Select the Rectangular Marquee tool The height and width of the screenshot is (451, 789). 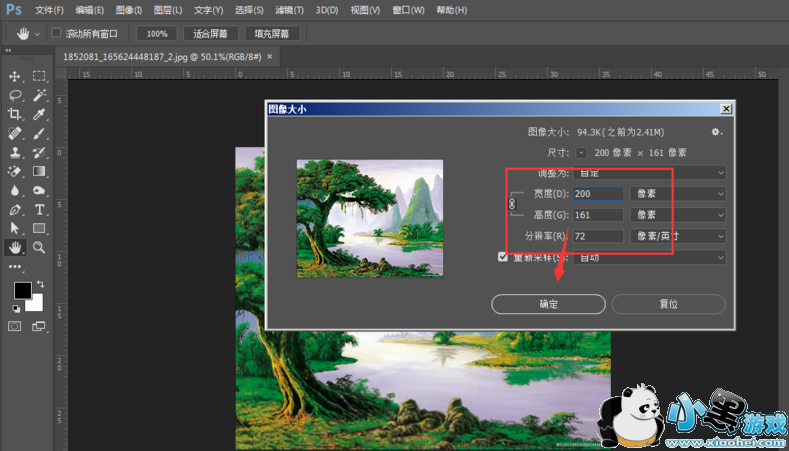(39, 76)
